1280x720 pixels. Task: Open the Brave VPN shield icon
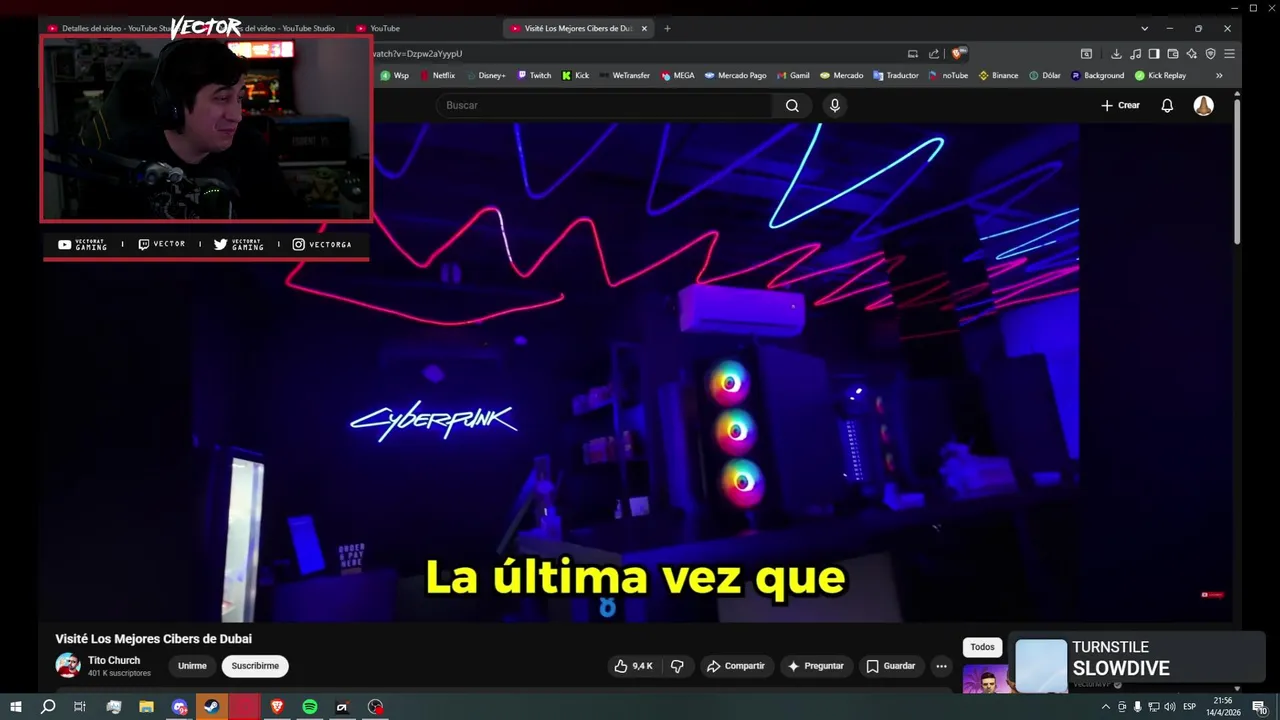tap(1210, 53)
